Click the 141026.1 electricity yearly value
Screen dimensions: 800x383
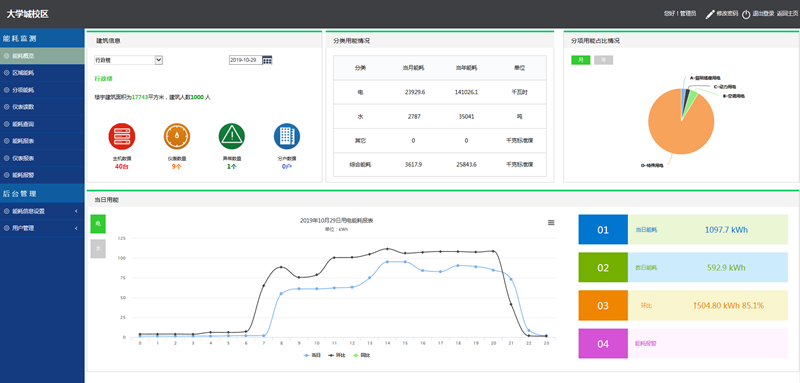click(x=466, y=92)
